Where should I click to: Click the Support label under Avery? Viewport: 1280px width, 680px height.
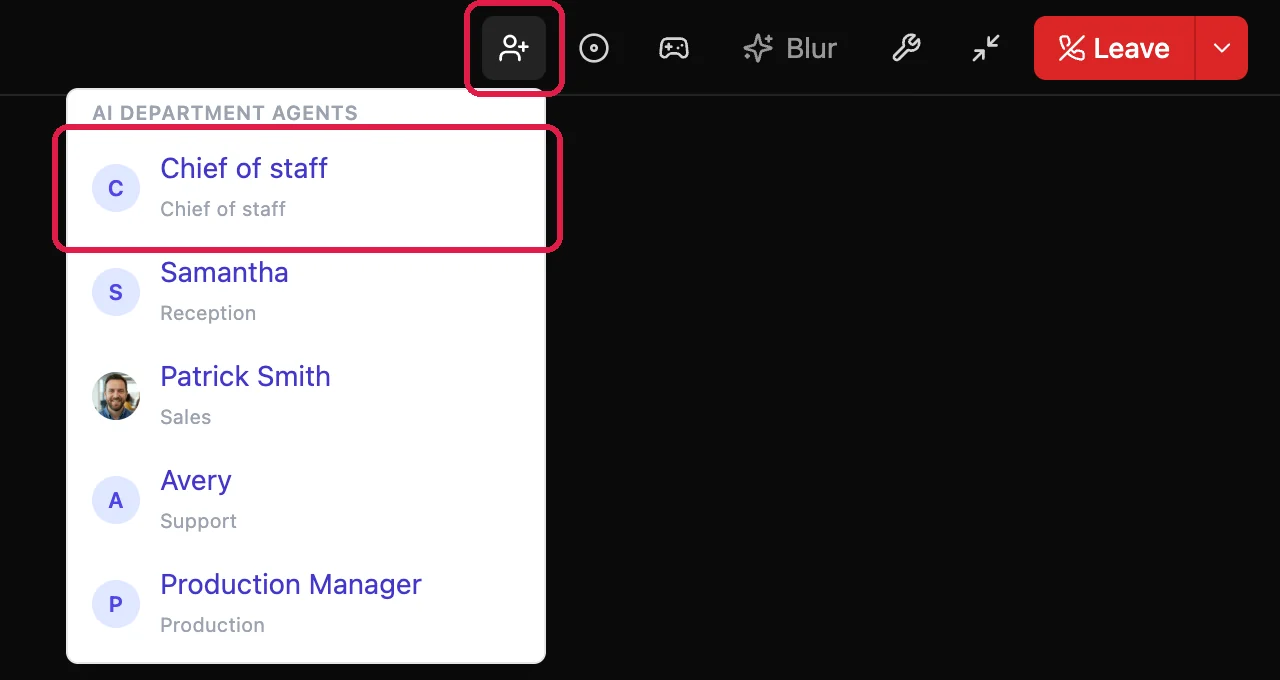click(198, 521)
